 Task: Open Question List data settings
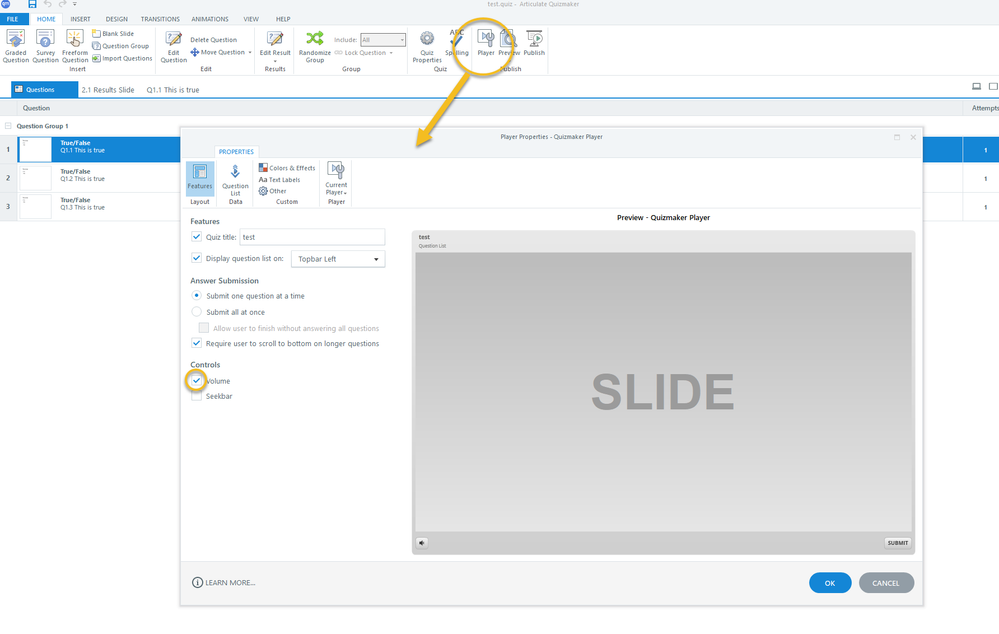coord(235,180)
